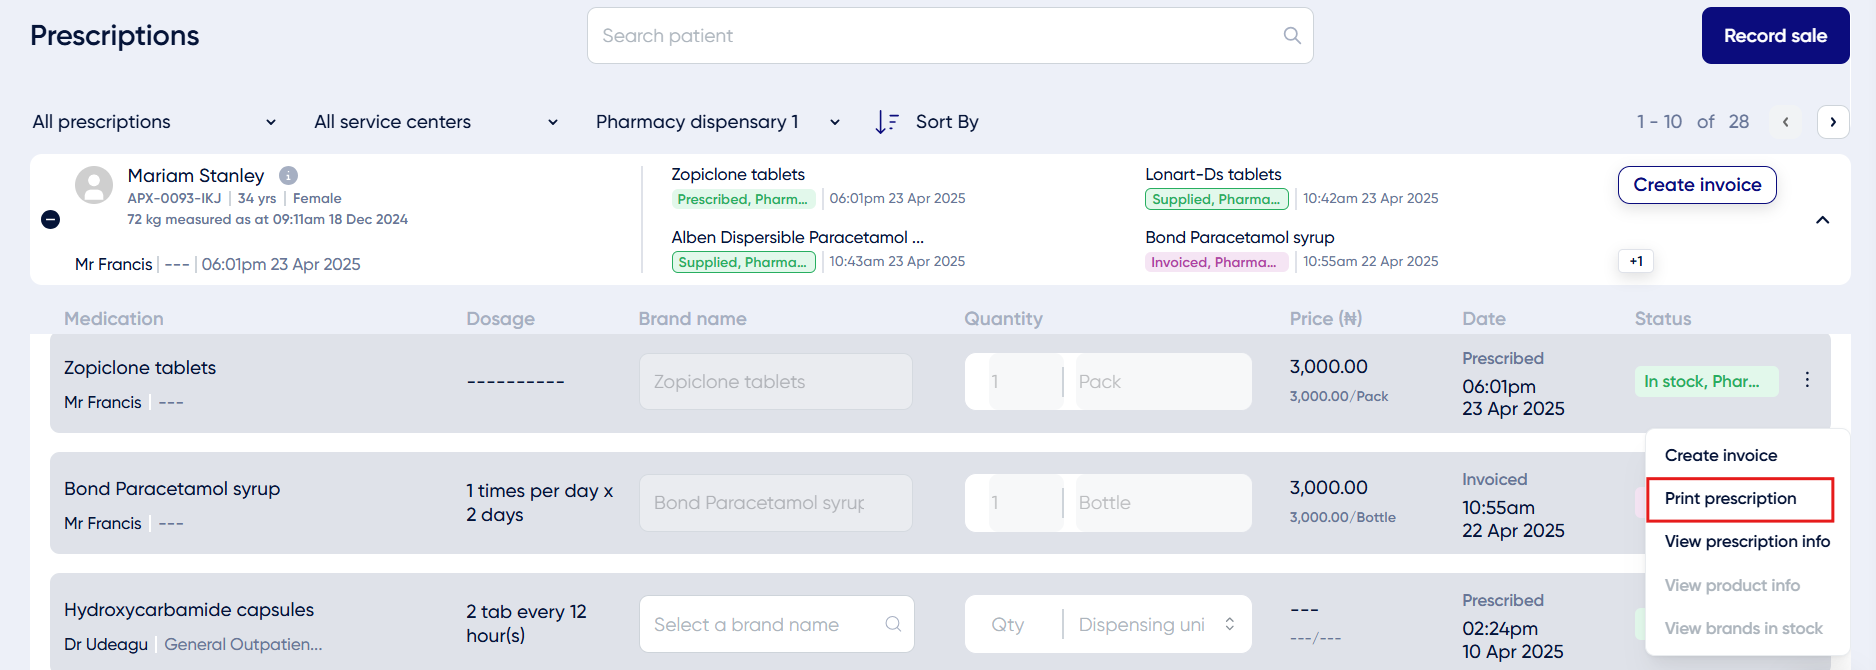The width and height of the screenshot is (1876, 670).
Task: Collapse Mariam Stanley's prescription card
Action: coord(1822,220)
